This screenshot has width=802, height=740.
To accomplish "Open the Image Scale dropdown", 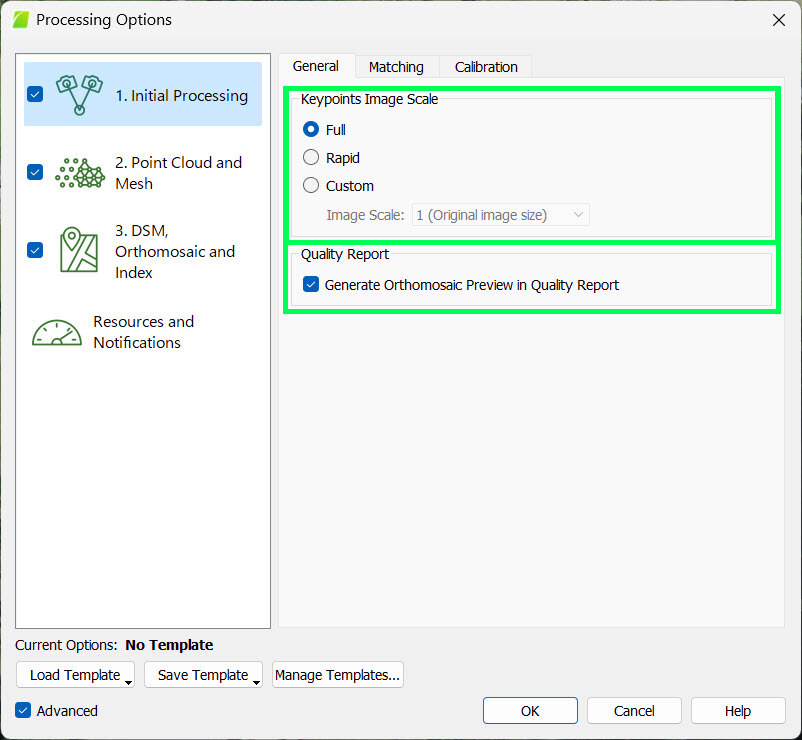I will click(500, 214).
